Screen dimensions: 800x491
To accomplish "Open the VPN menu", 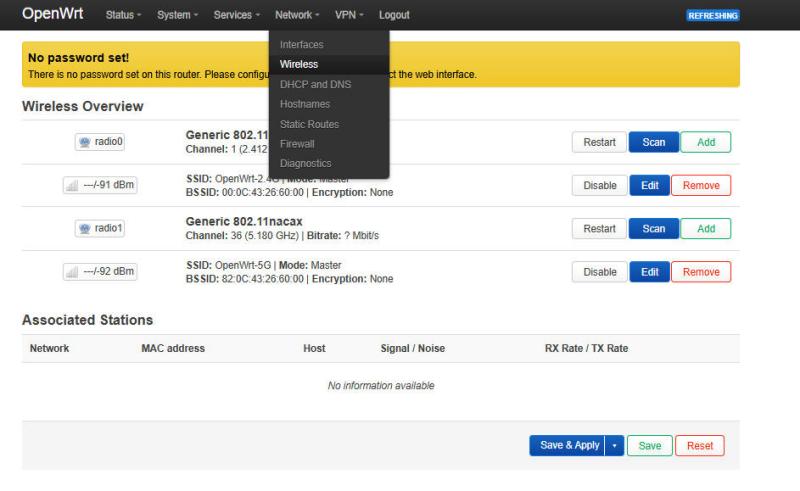I will point(349,15).
